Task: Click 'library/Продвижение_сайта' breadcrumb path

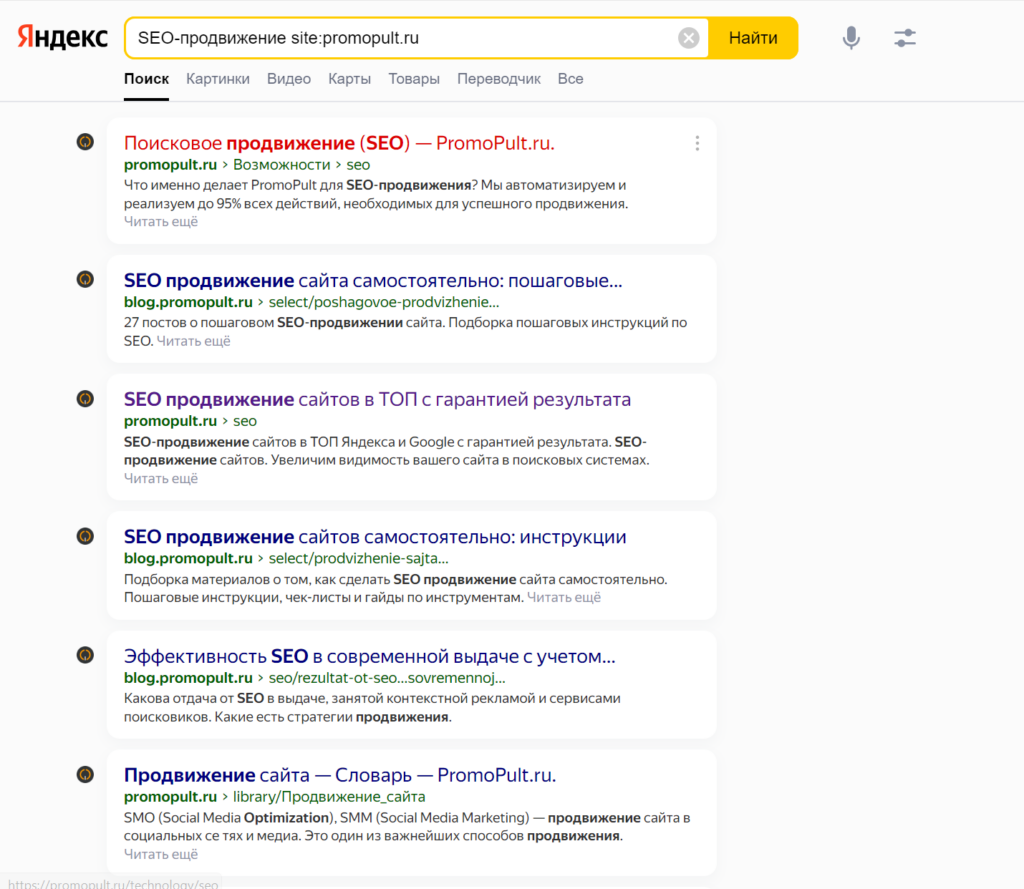Action: pos(329,797)
